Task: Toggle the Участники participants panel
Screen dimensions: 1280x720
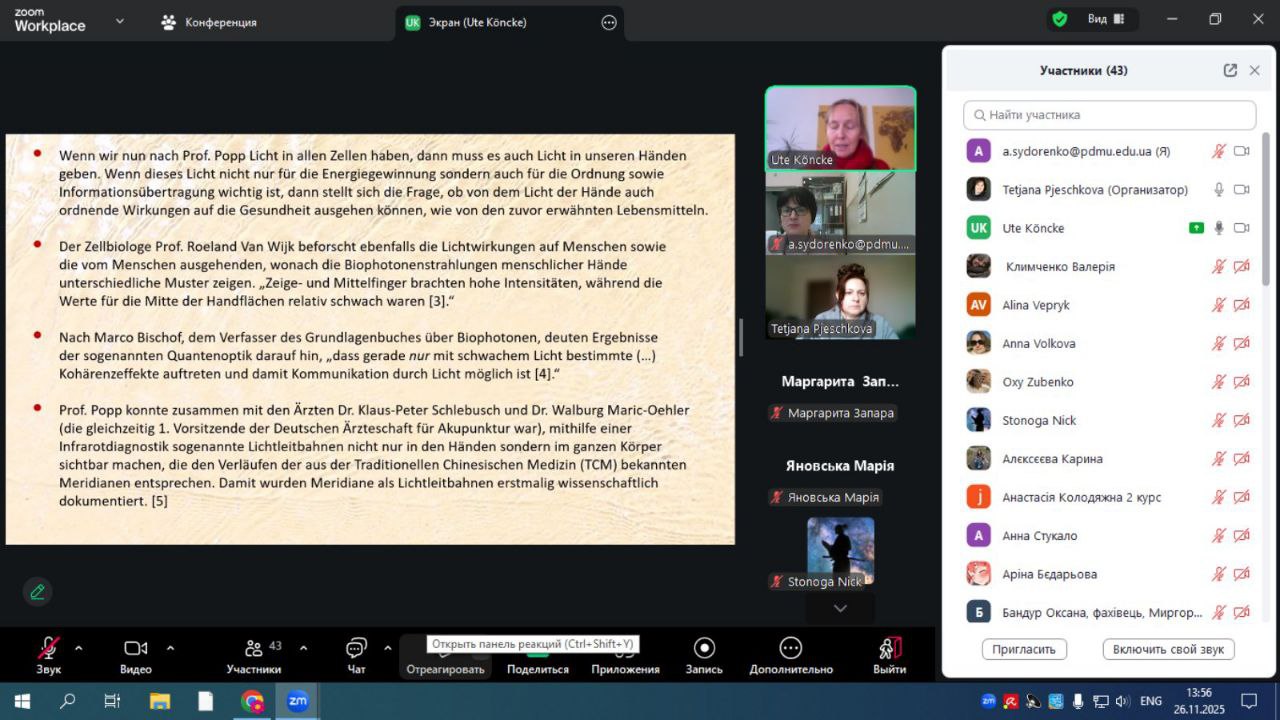Action: (x=254, y=648)
